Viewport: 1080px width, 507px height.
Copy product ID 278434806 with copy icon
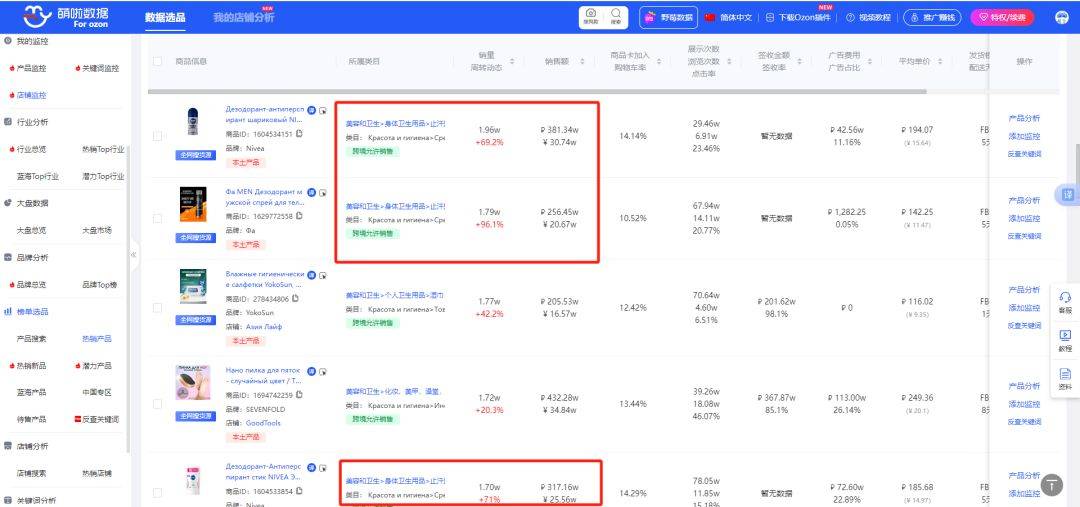coord(295,298)
